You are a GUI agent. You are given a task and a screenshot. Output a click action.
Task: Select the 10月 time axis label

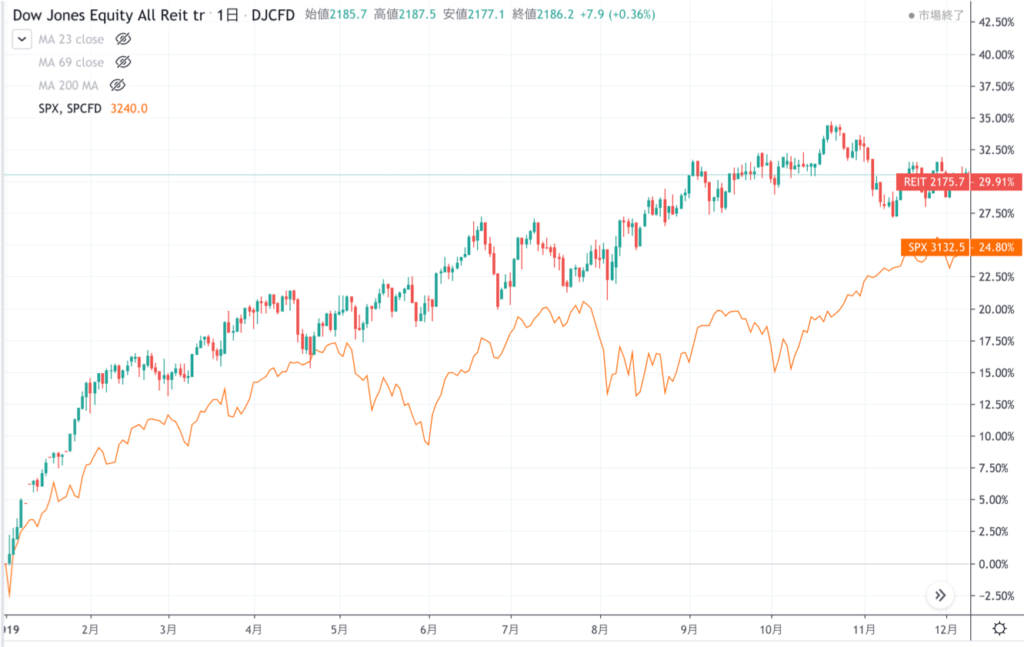coord(771,629)
